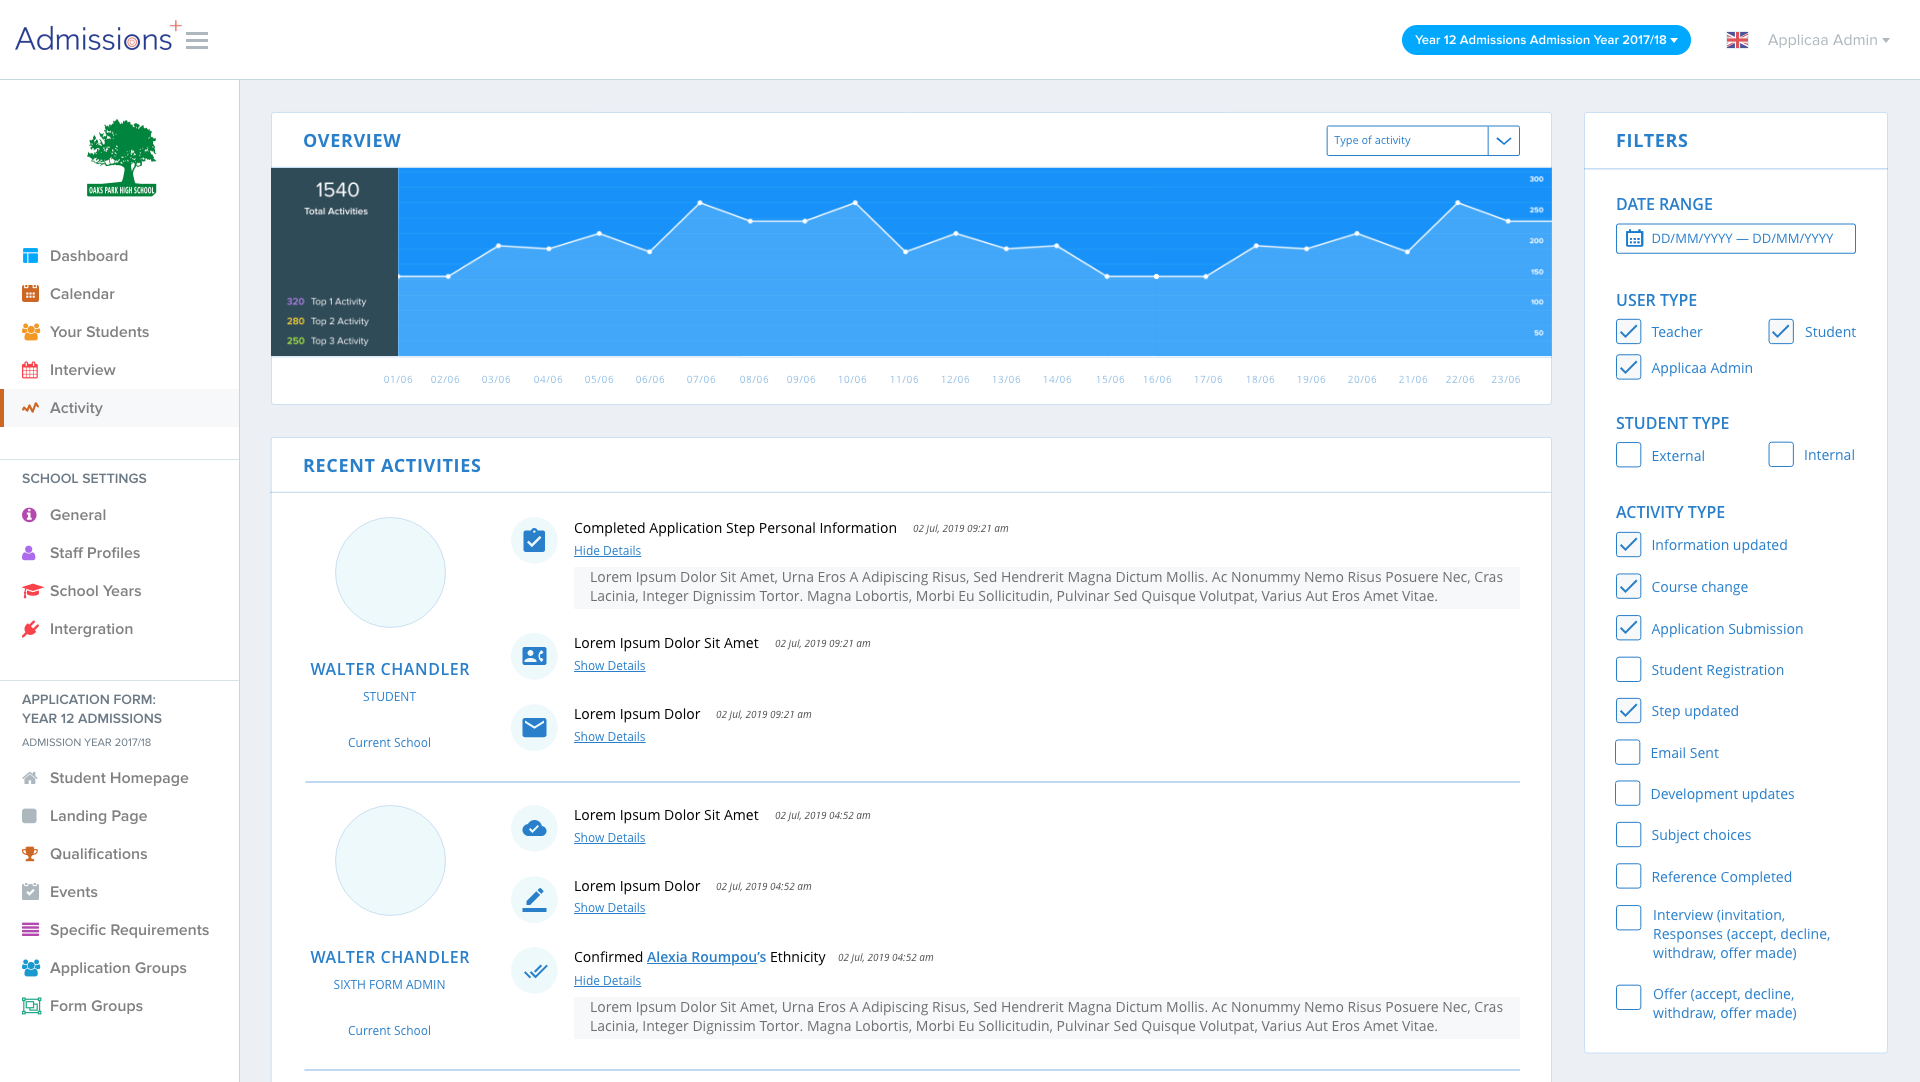Click the Qualifications trophy icon
The image size is (1920, 1082).
point(30,854)
